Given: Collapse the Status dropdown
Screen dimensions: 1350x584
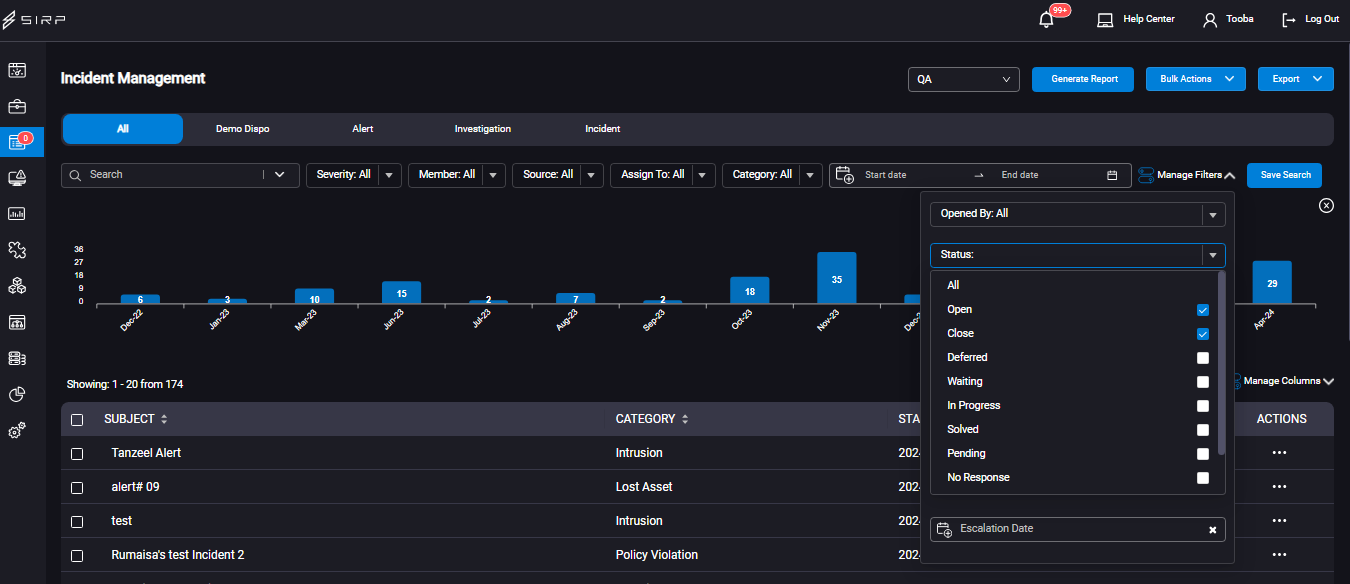Looking at the screenshot, I should click(x=1213, y=255).
